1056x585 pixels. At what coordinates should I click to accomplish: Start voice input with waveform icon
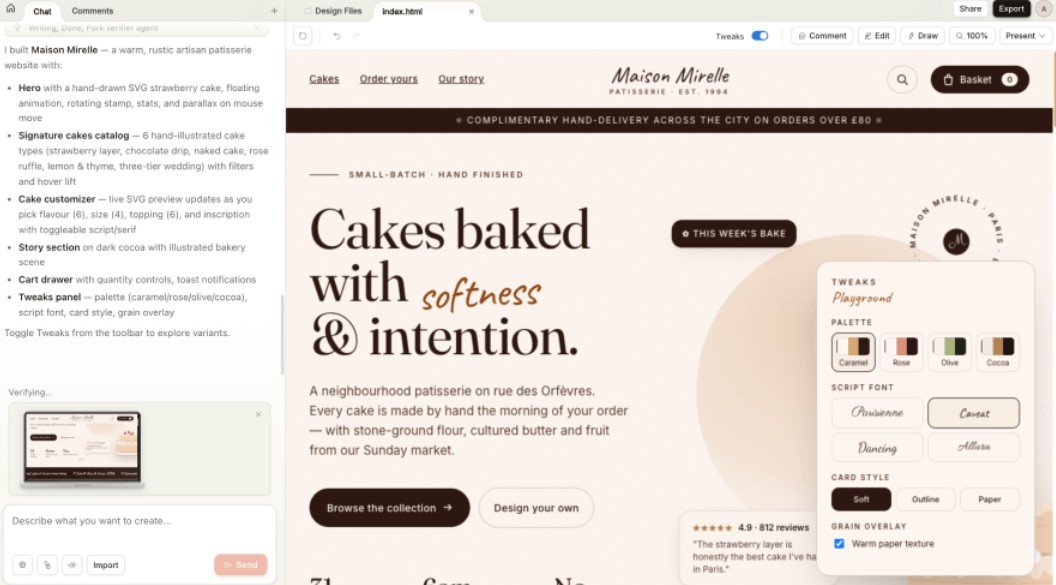pos(72,565)
